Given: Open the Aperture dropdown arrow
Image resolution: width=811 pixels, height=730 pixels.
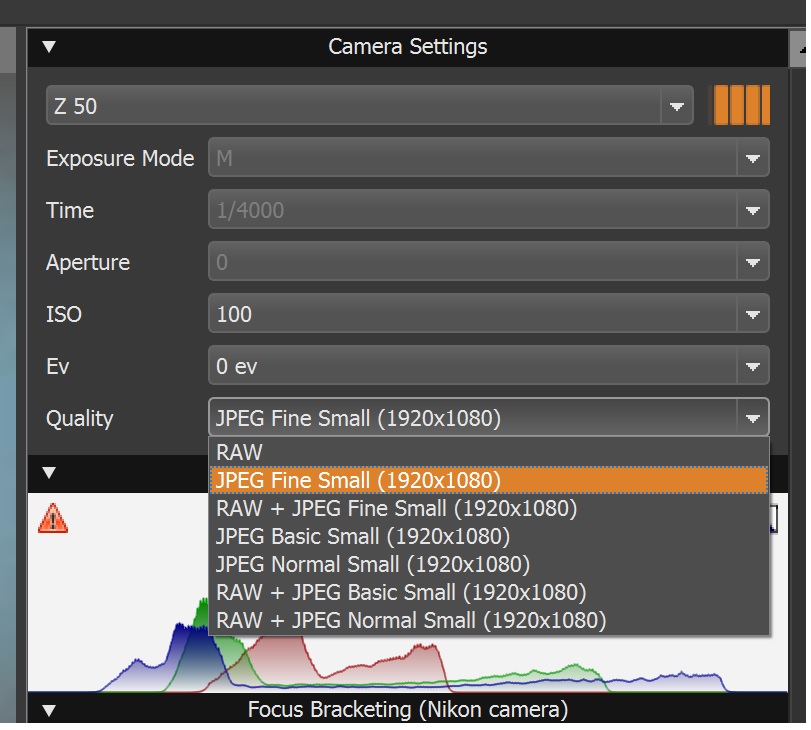Looking at the screenshot, I should (x=753, y=262).
